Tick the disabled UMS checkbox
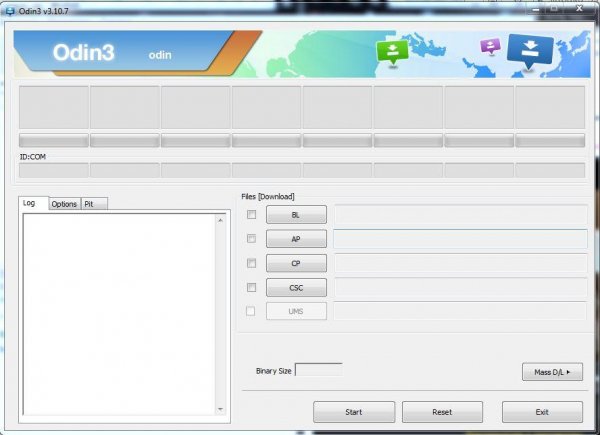The image size is (600, 435). tap(251, 311)
